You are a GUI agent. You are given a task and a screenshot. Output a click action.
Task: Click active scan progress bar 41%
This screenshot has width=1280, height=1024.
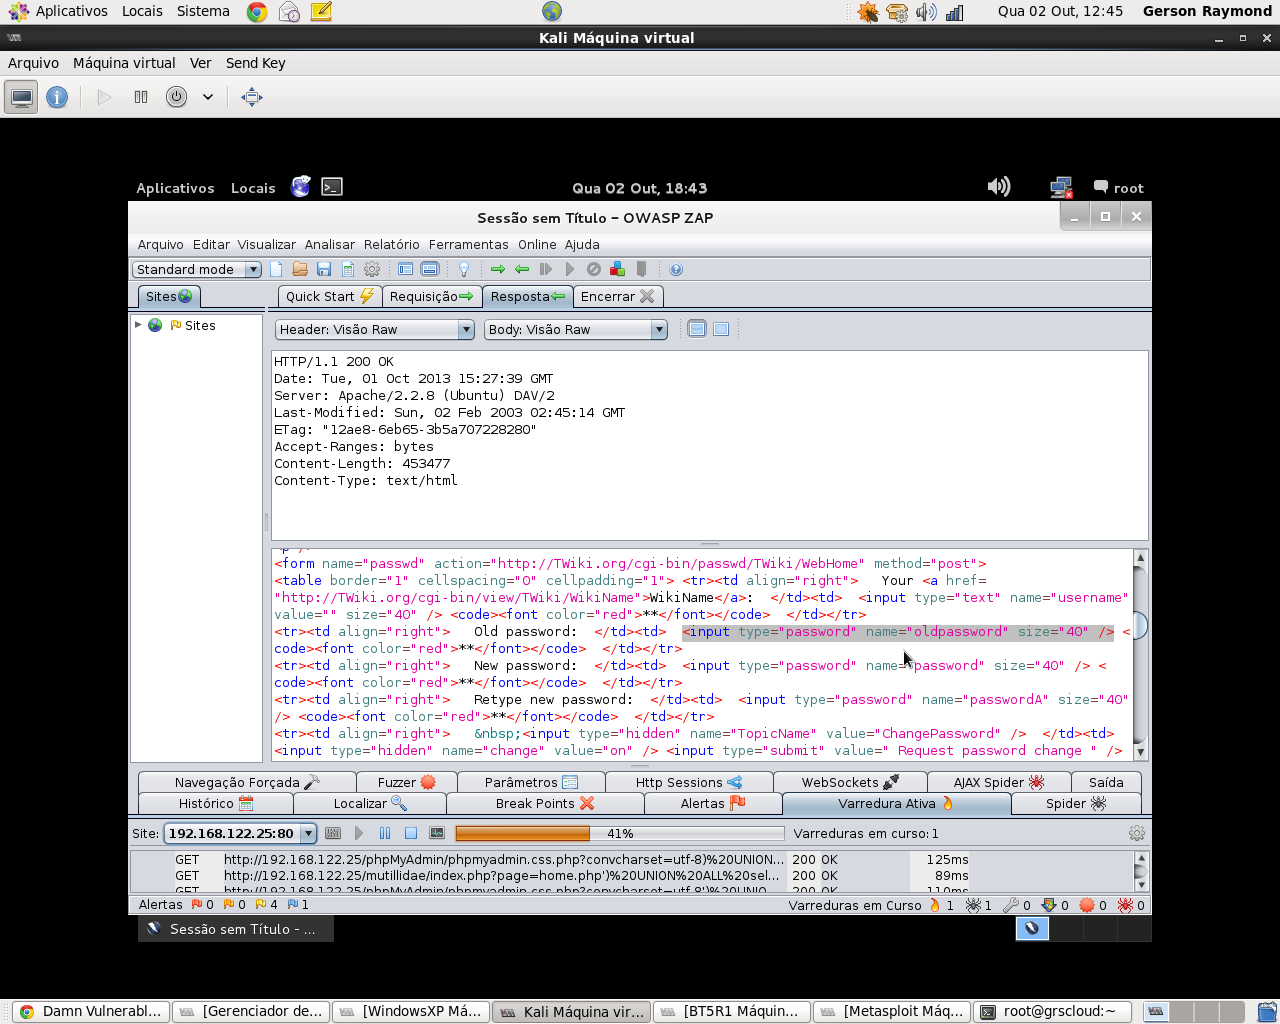coord(619,833)
